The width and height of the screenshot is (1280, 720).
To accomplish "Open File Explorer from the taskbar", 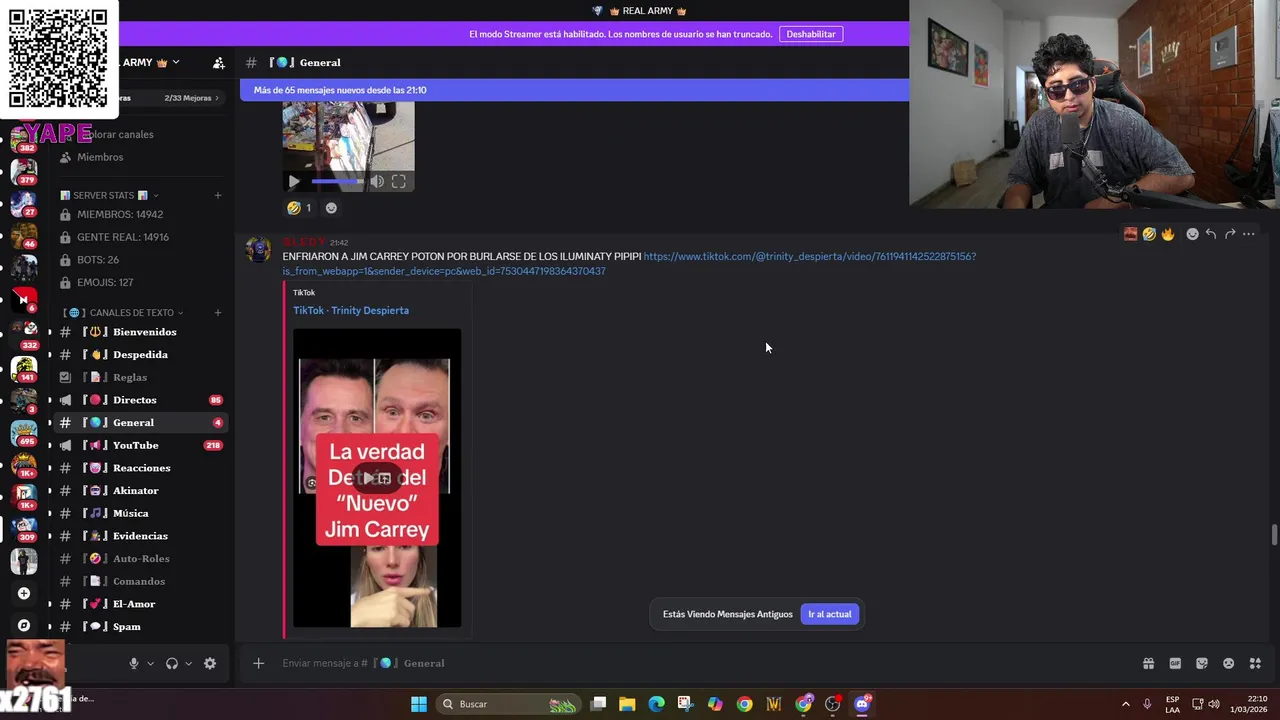I will click(x=627, y=704).
